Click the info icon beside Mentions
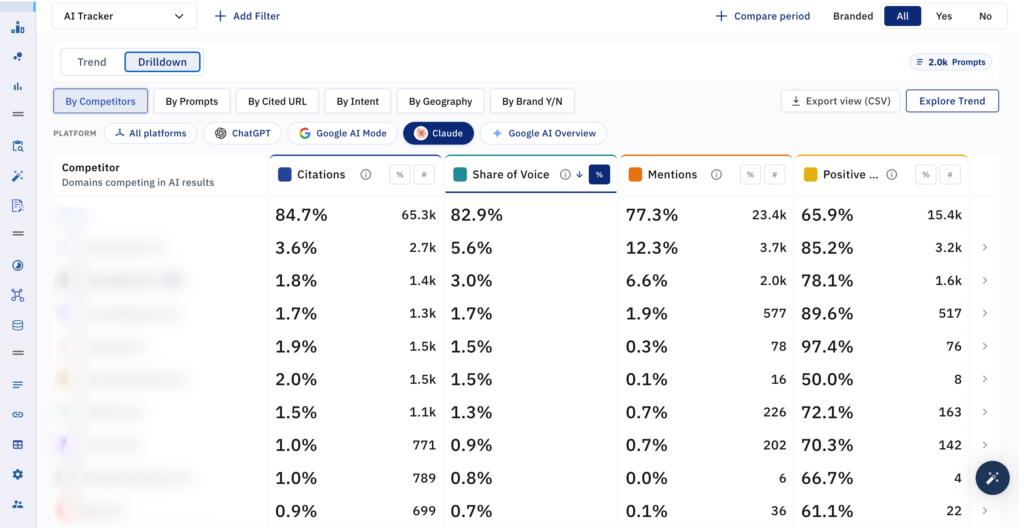The height and width of the screenshot is (528, 1024). pos(716,174)
